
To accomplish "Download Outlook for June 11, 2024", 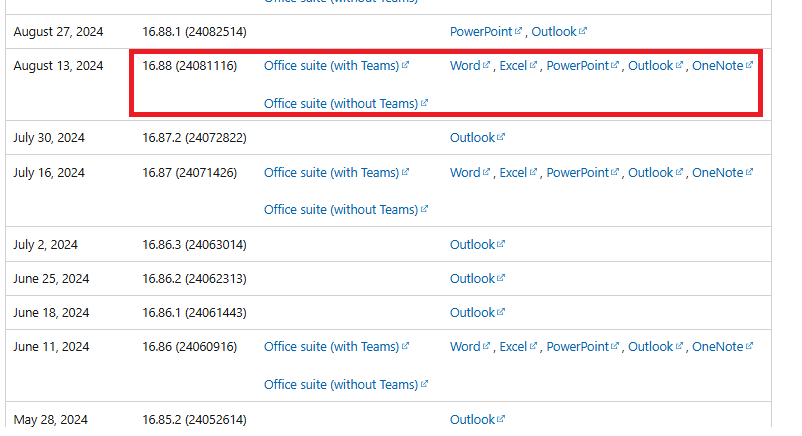I will (x=655, y=347).
